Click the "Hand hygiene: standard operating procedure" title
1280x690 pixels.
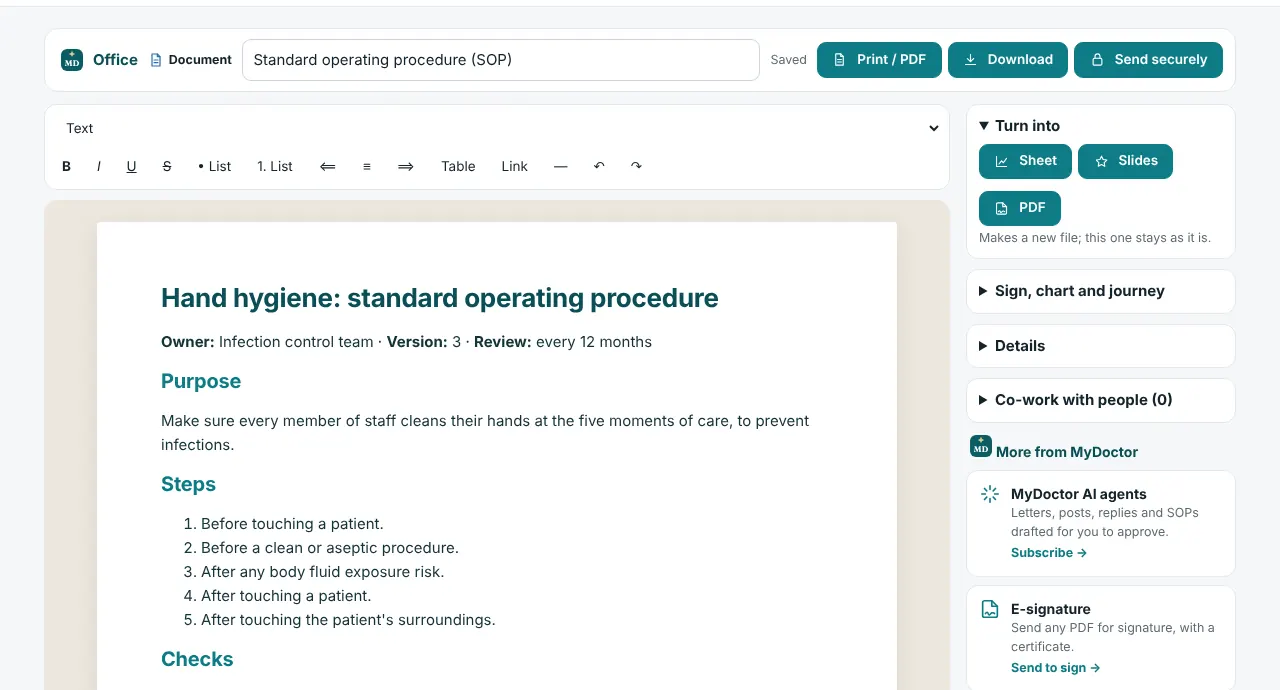tap(440, 298)
